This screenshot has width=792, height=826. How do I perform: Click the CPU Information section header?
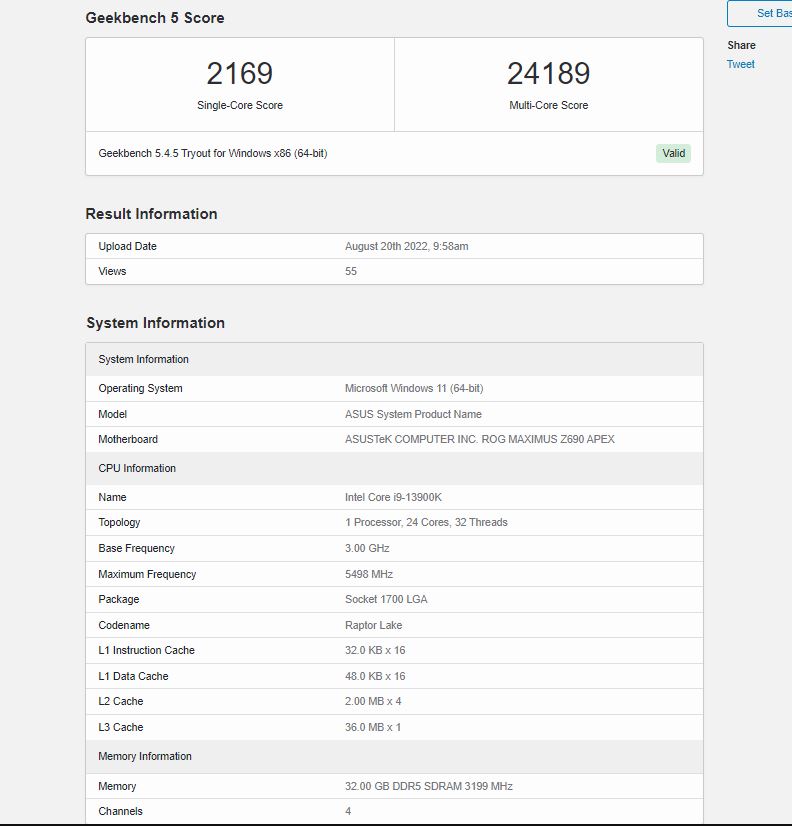point(394,468)
